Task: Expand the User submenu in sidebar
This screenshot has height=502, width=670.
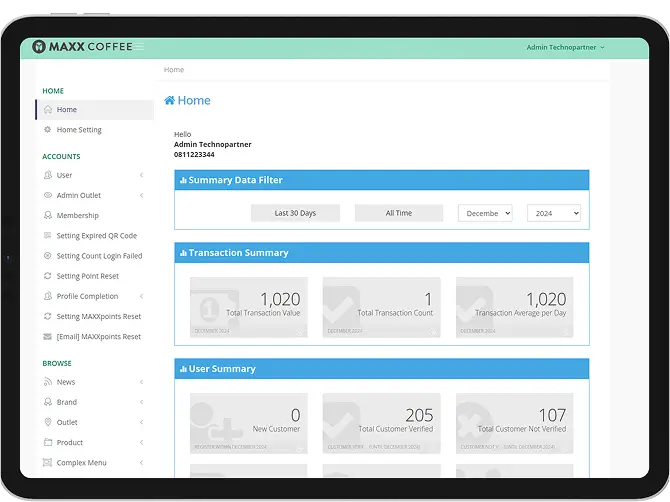Action: point(141,176)
